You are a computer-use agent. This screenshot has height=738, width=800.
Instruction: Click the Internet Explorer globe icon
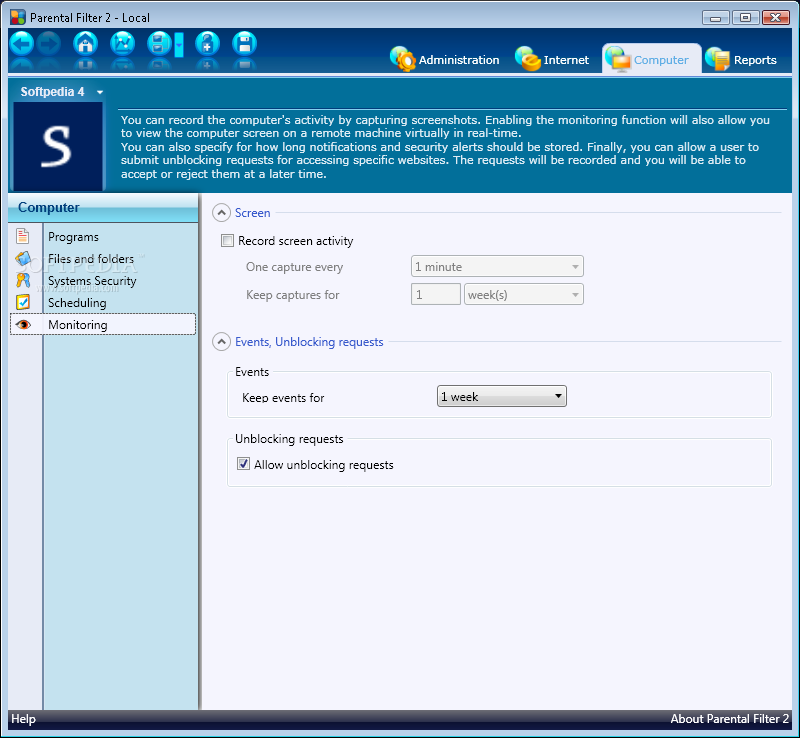pos(528,59)
